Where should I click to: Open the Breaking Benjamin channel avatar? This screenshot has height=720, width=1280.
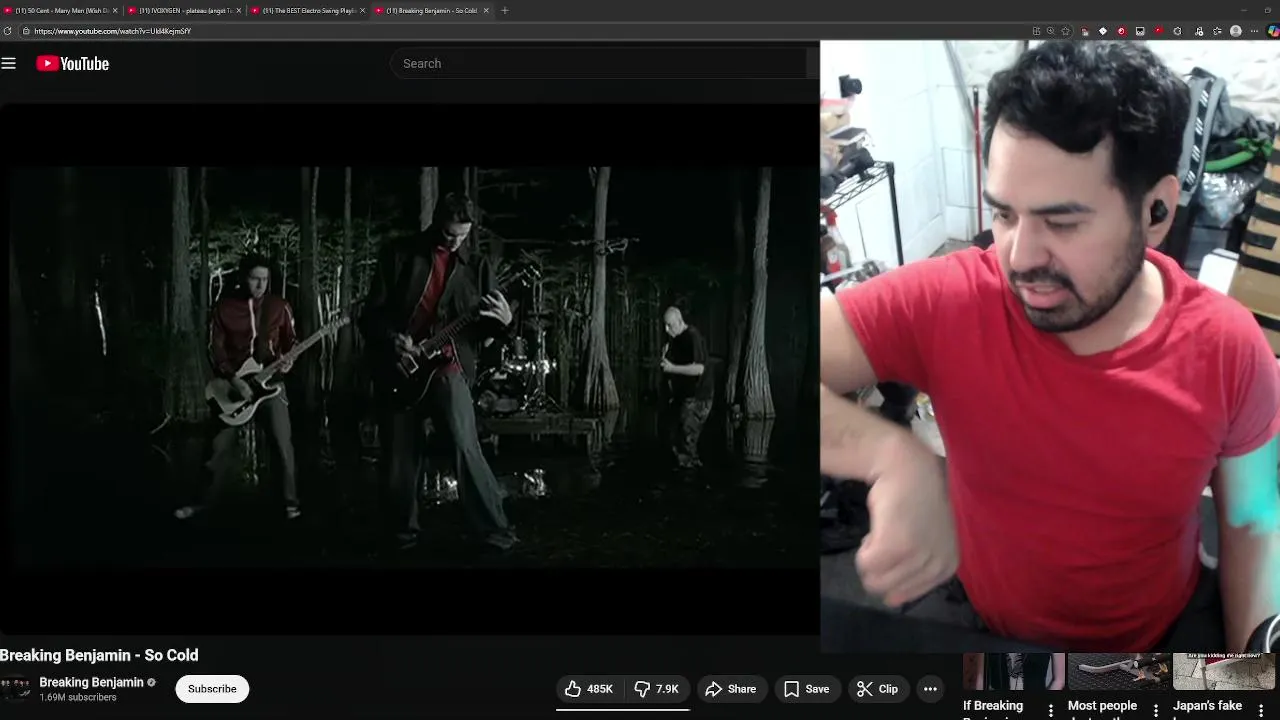15,689
